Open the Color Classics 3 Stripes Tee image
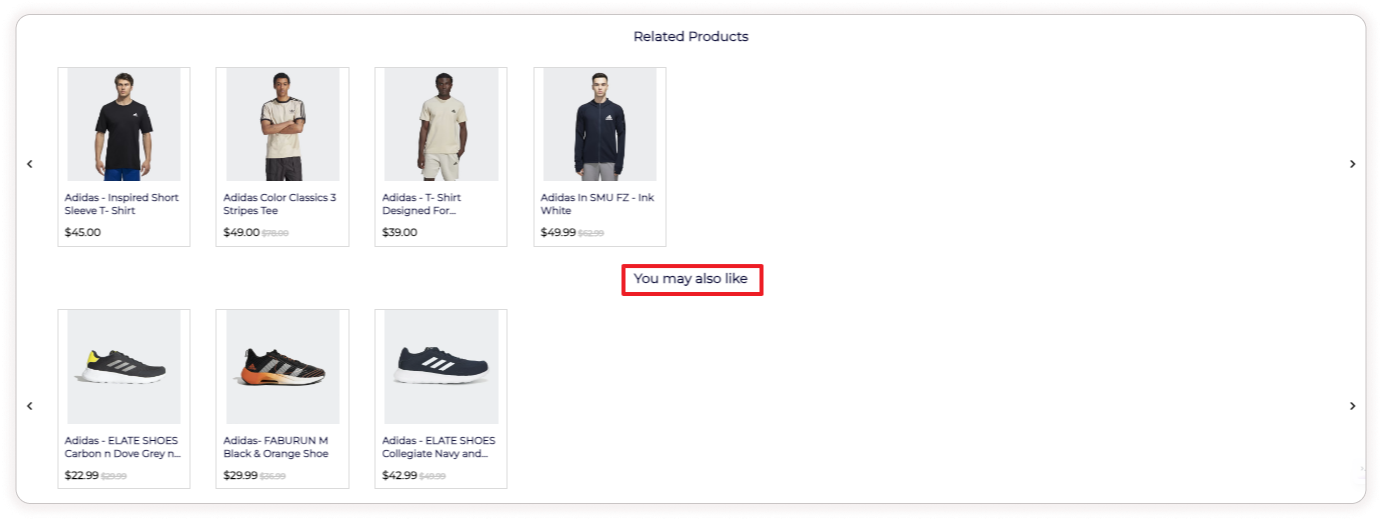Screen dimensions: 1382x520 (x=282, y=125)
